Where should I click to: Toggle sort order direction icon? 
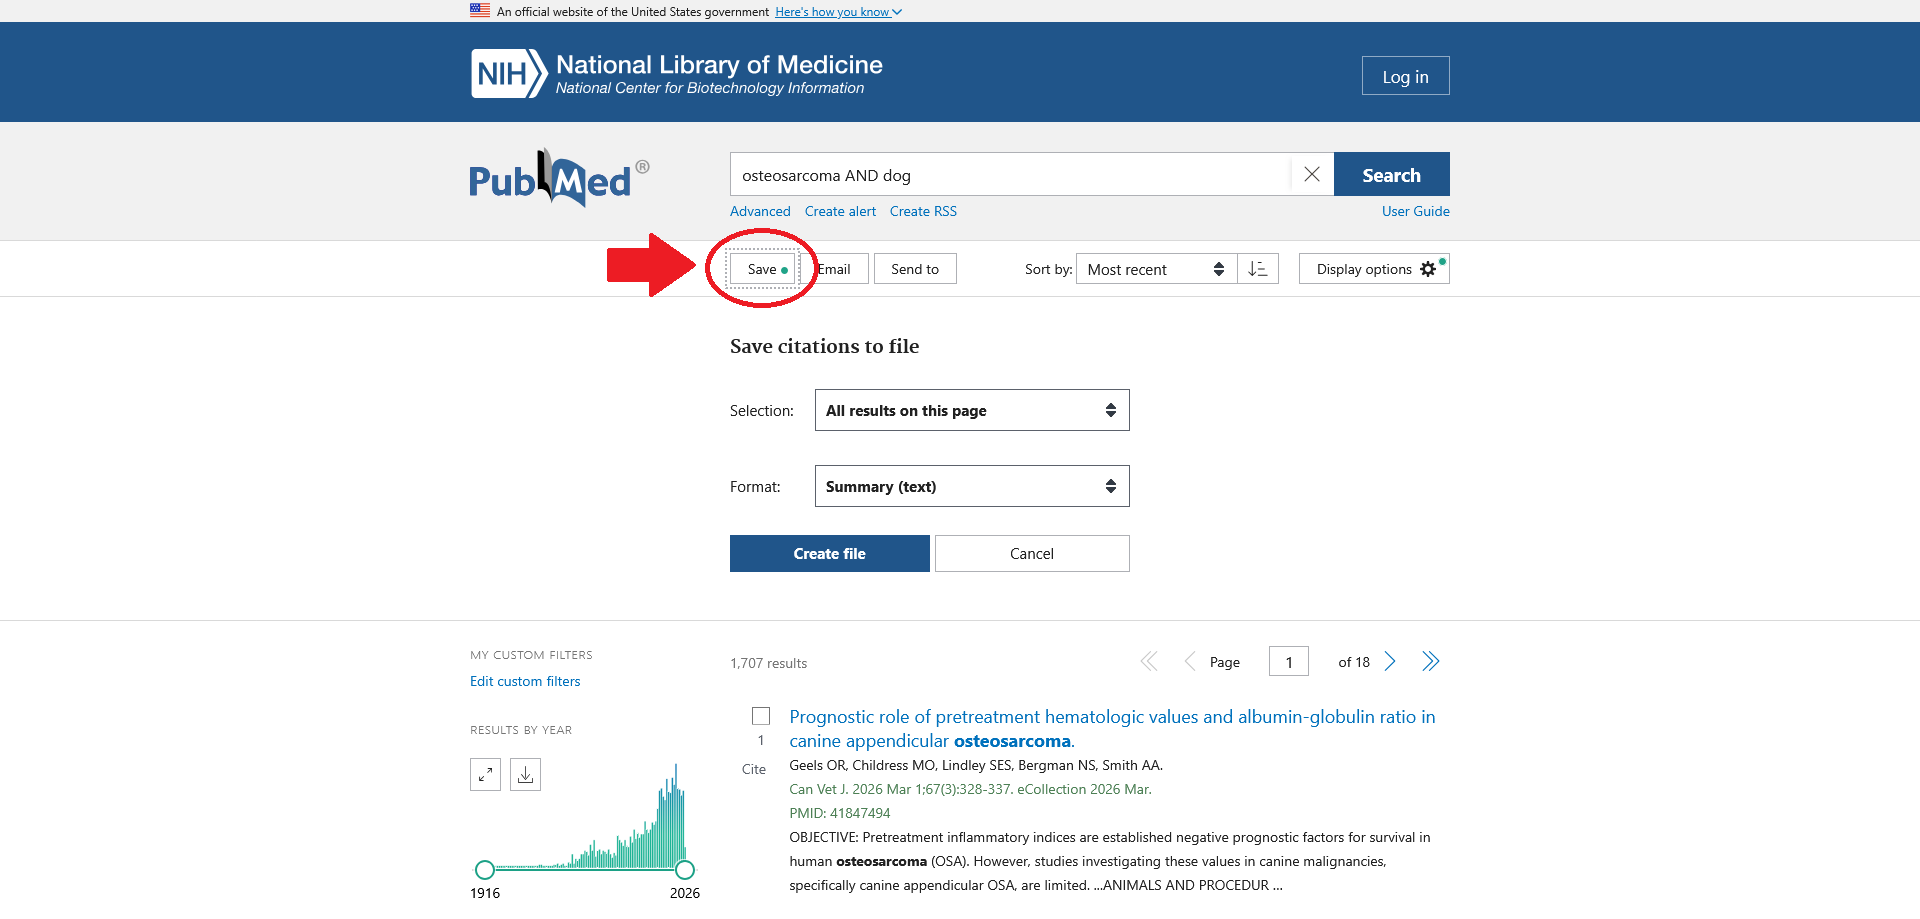[1258, 269]
